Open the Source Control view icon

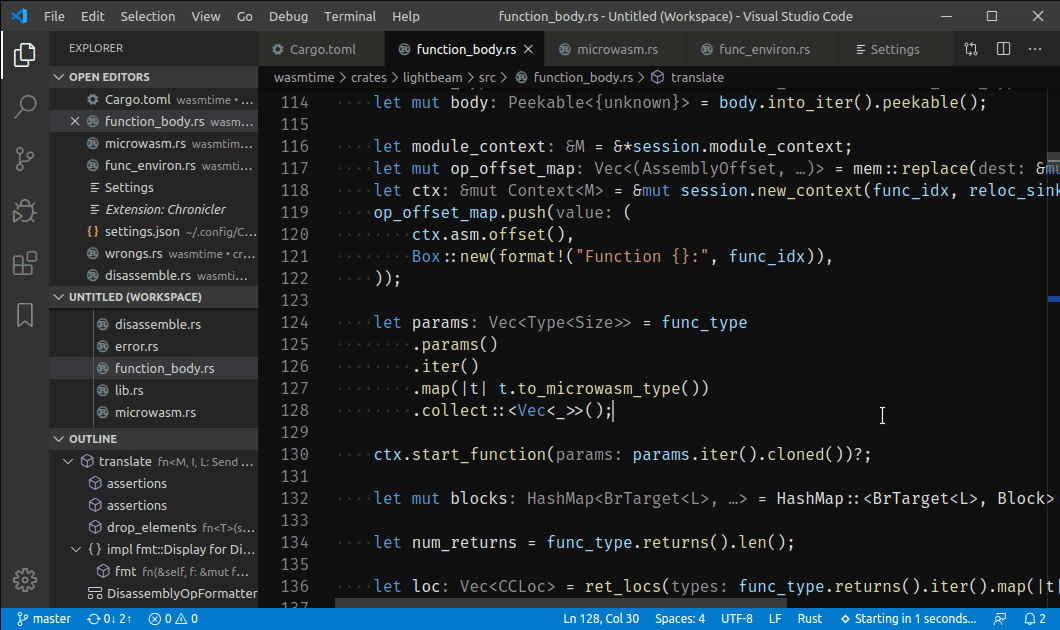tap(24, 159)
